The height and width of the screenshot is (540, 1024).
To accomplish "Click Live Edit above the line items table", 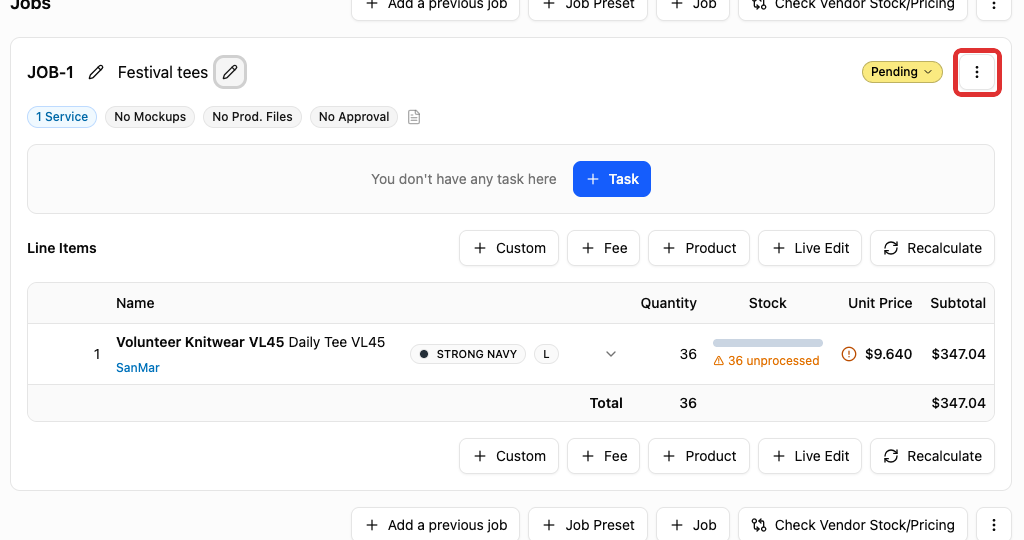I will (x=810, y=248).
